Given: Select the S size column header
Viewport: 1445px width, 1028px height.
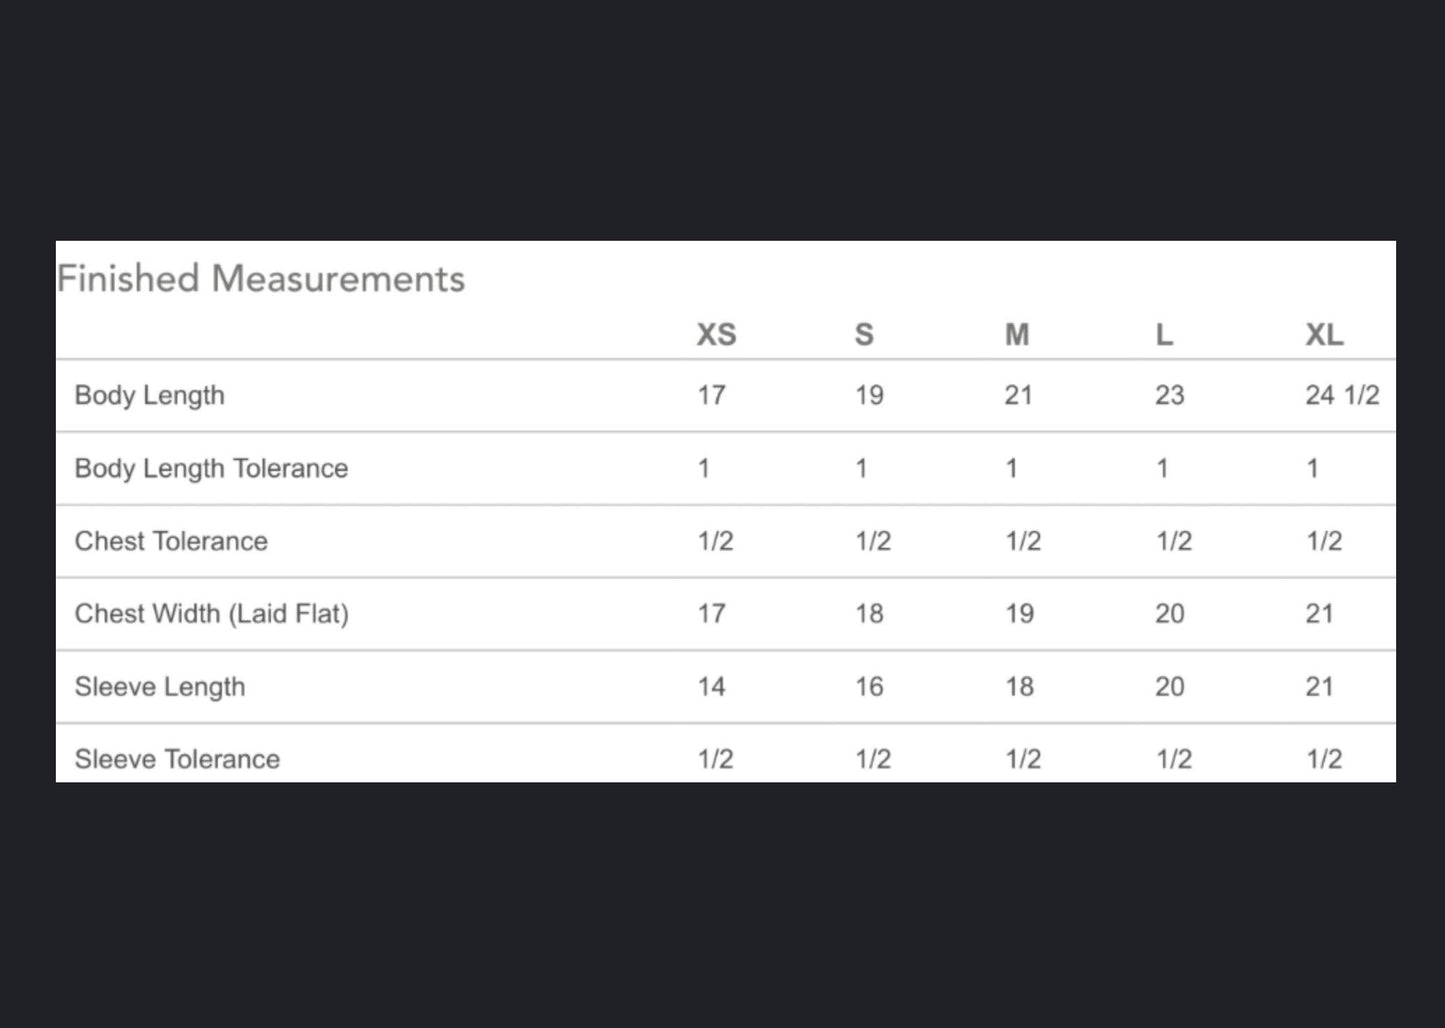Looking at the screenshot, I should [864, 335].
